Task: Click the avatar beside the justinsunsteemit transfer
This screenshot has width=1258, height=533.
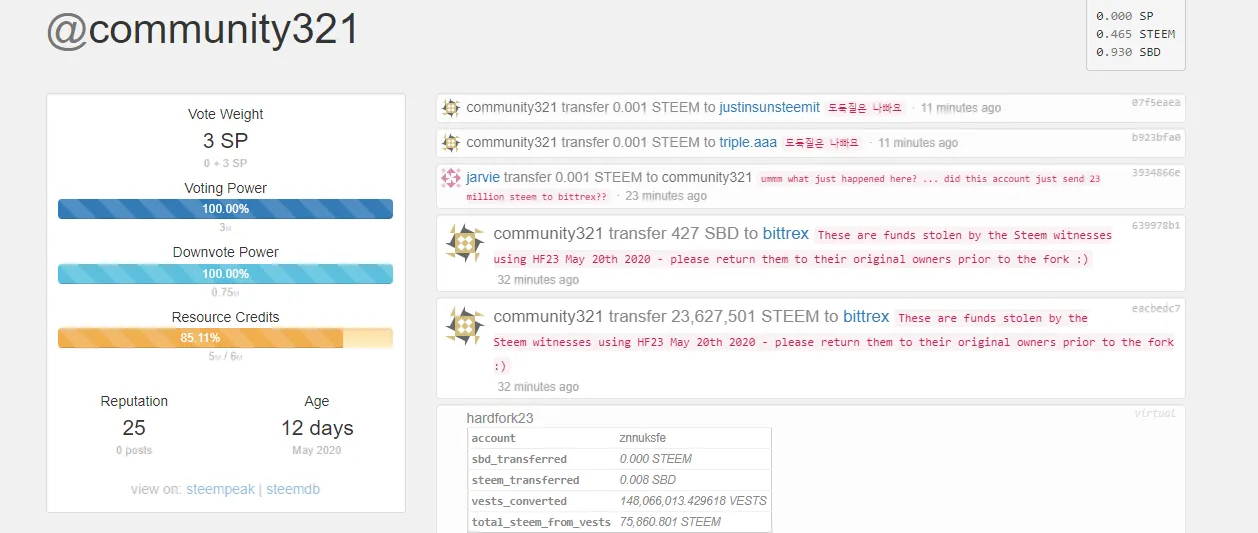Action: tap(451, 108)
